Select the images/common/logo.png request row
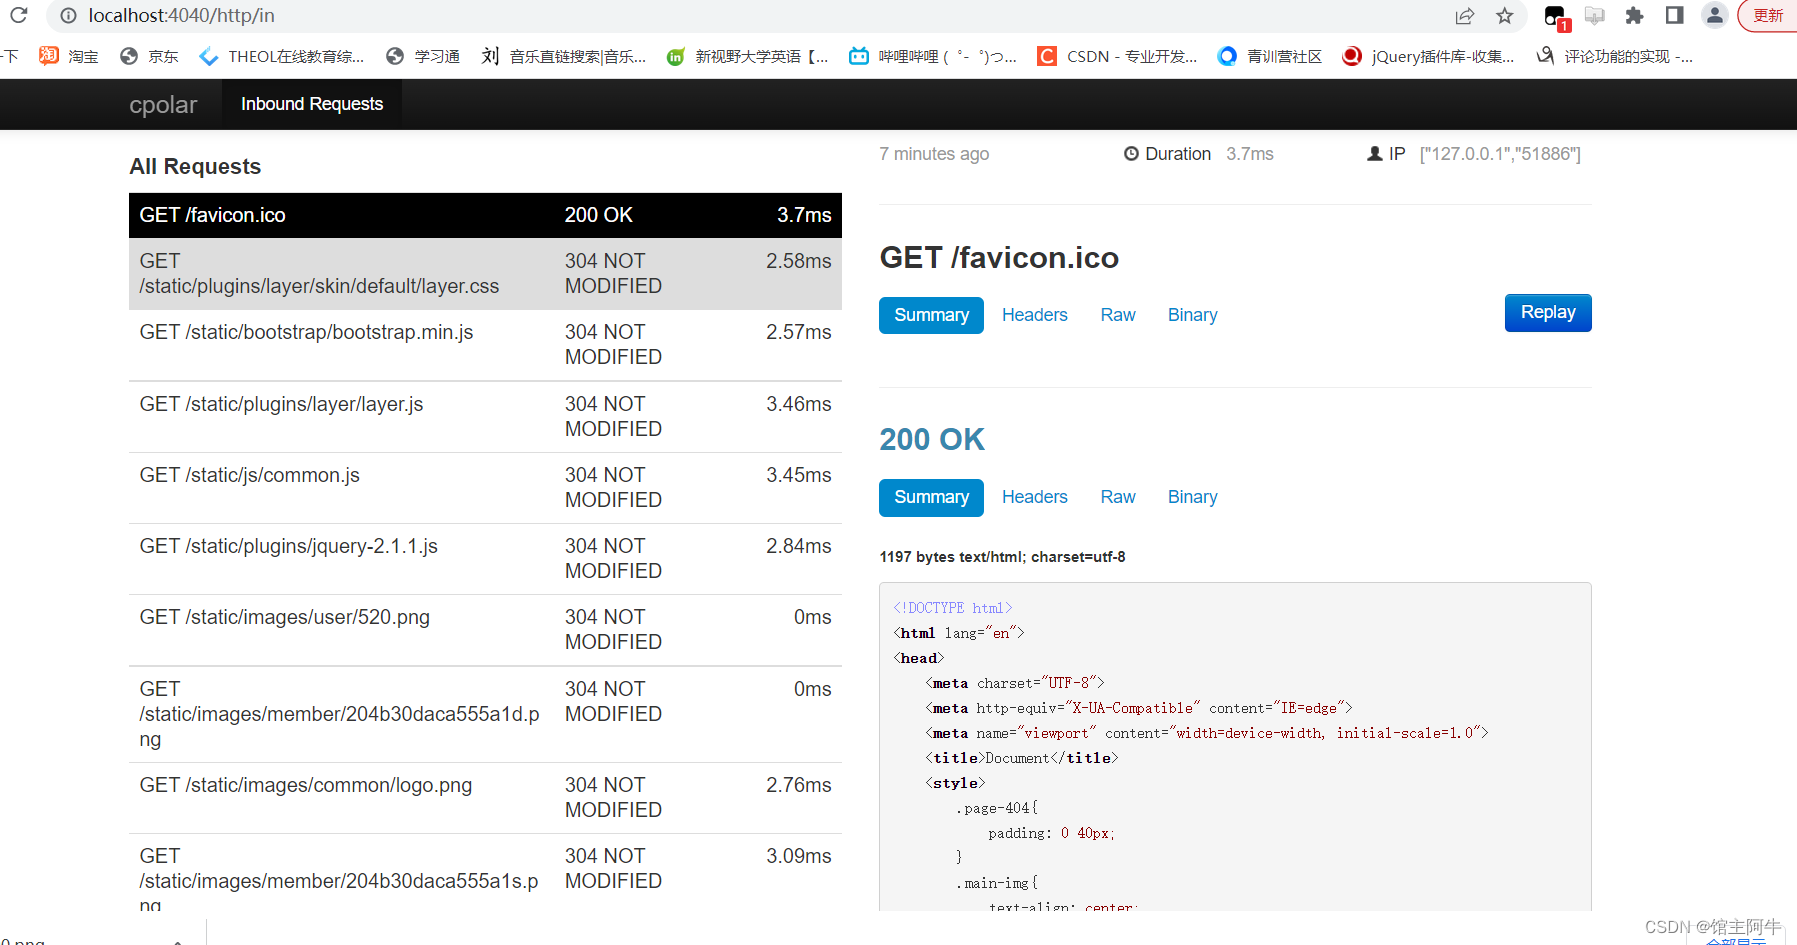This screenshot has width=1797, height=945. pyautogui.click(x=485, y=798)
